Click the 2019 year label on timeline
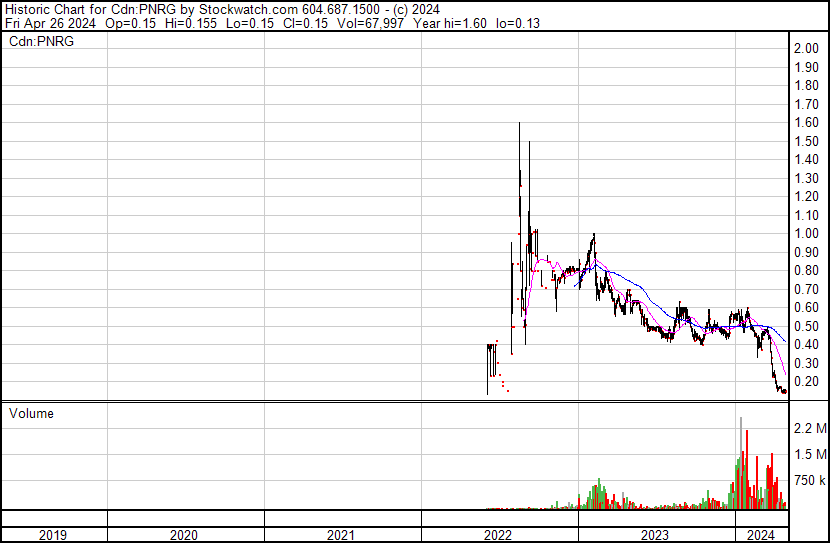Viewport: 830px width, 543px height. [53, 534]
